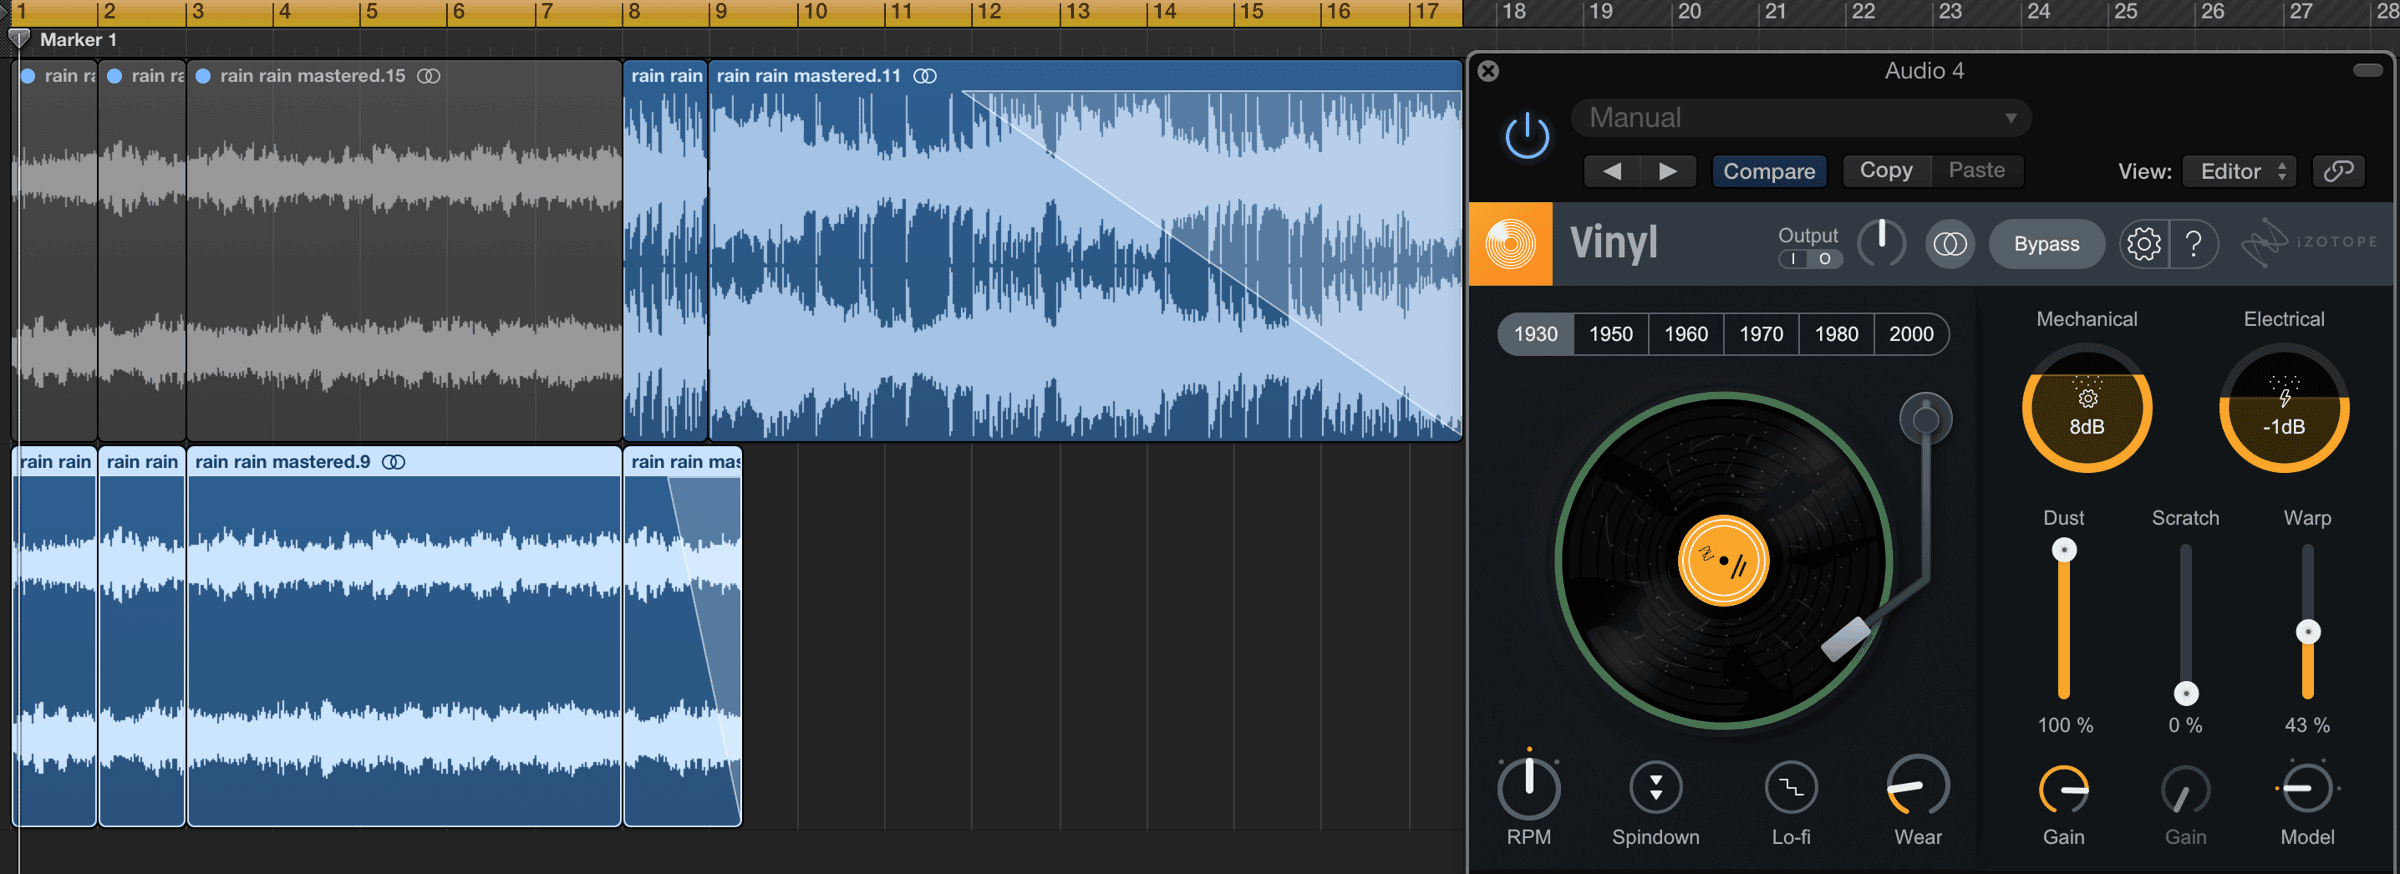Screen dimensions: 2400x874
Task: Click the Electrical noise -1dB dial
Action: 2284,409
